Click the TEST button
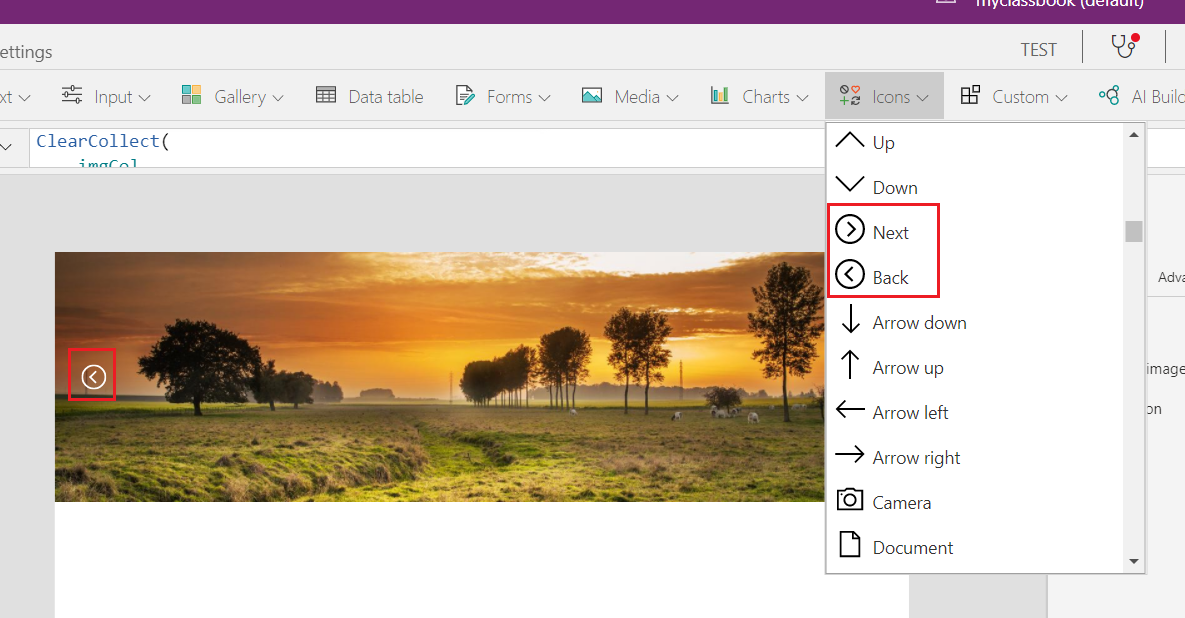 (x=1038, y=48)
